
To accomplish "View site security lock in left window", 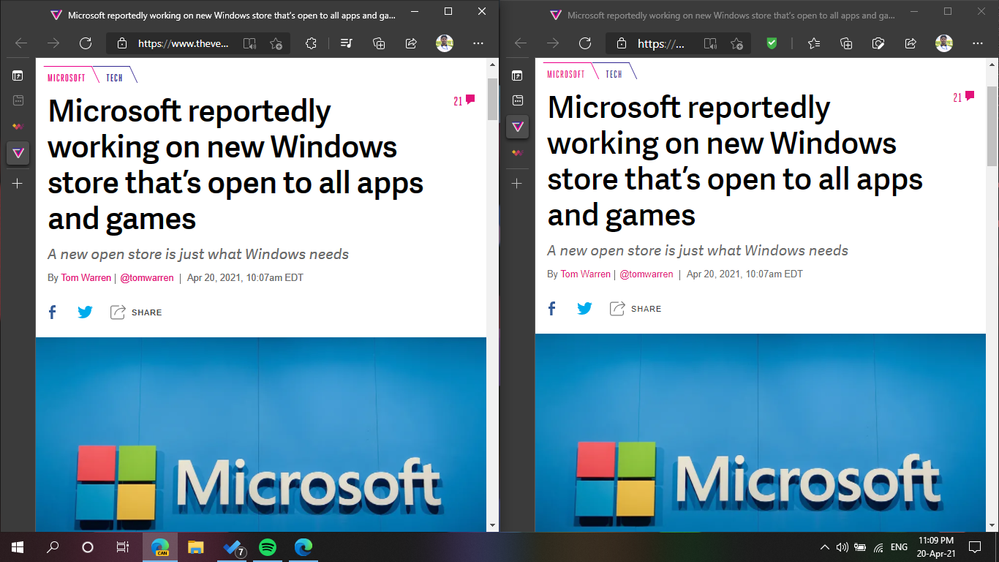I will point(122,43).
